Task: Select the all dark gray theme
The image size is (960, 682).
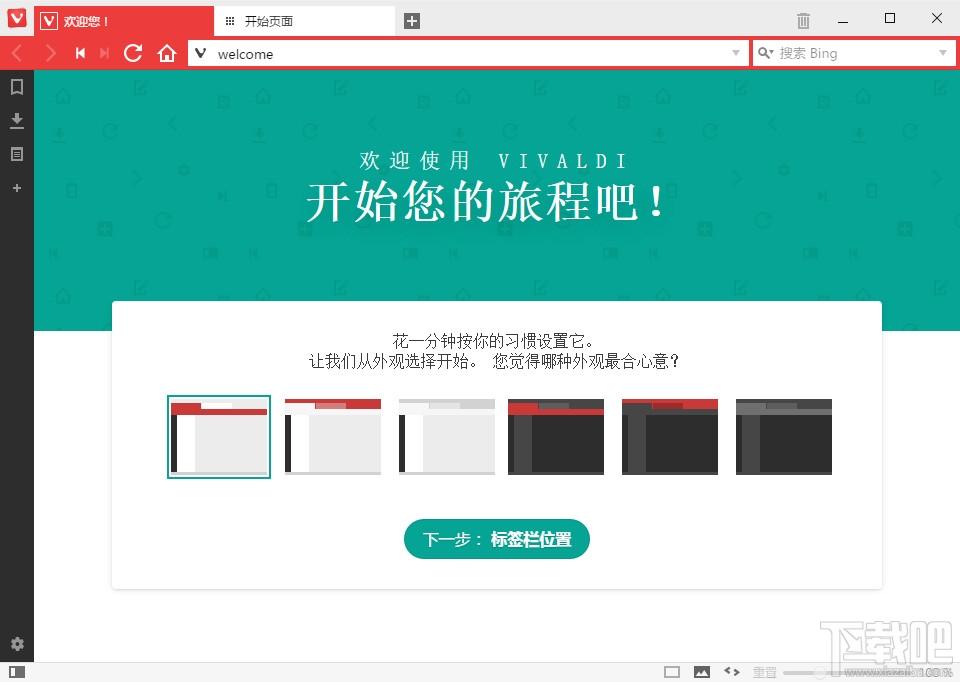Action: click(x=784, y=437)
